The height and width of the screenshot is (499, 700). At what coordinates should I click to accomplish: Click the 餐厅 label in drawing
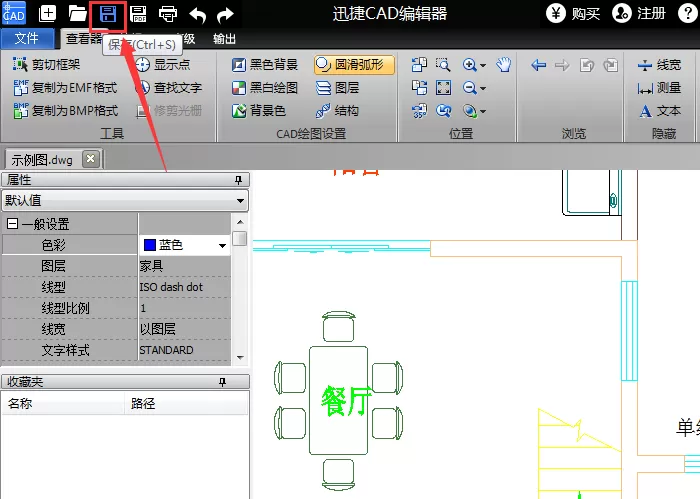(346, 401)
